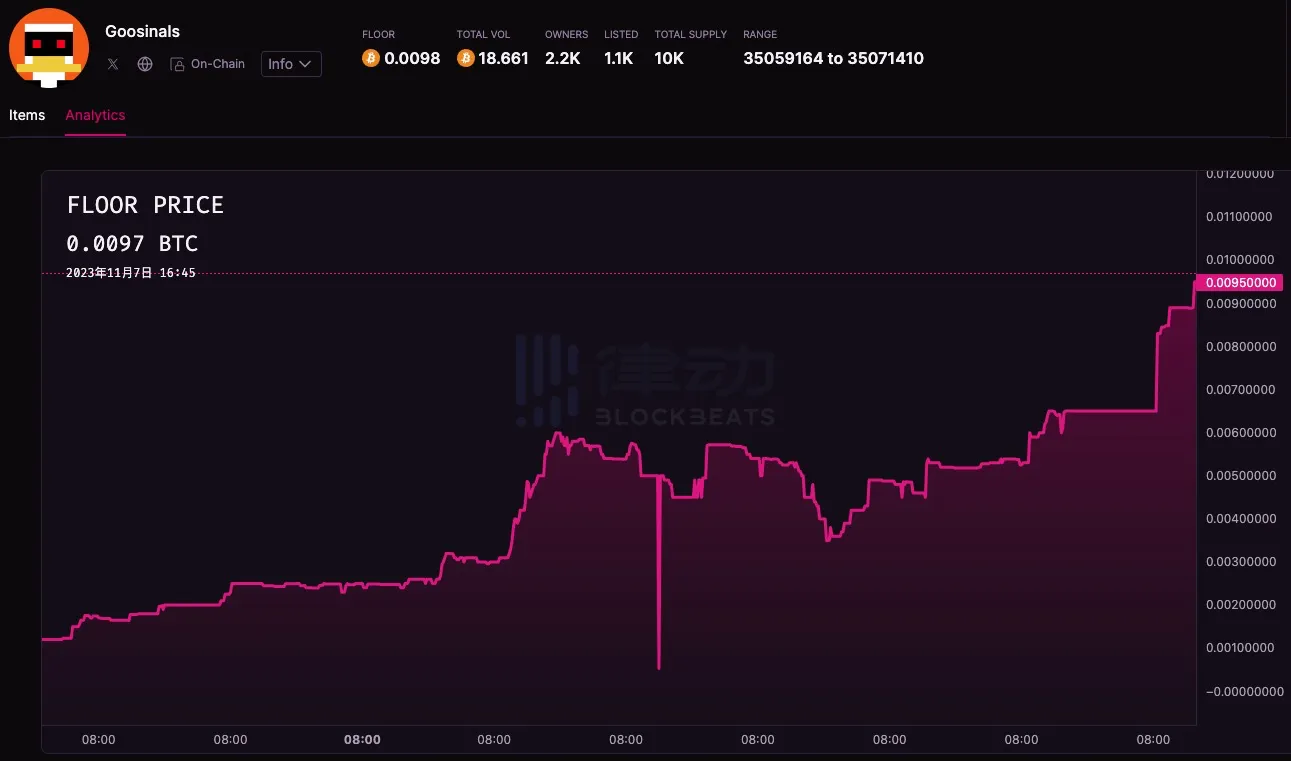Click the Goosinals collection name
Screen dimensions: 1291x761
(x=142, y=31)
